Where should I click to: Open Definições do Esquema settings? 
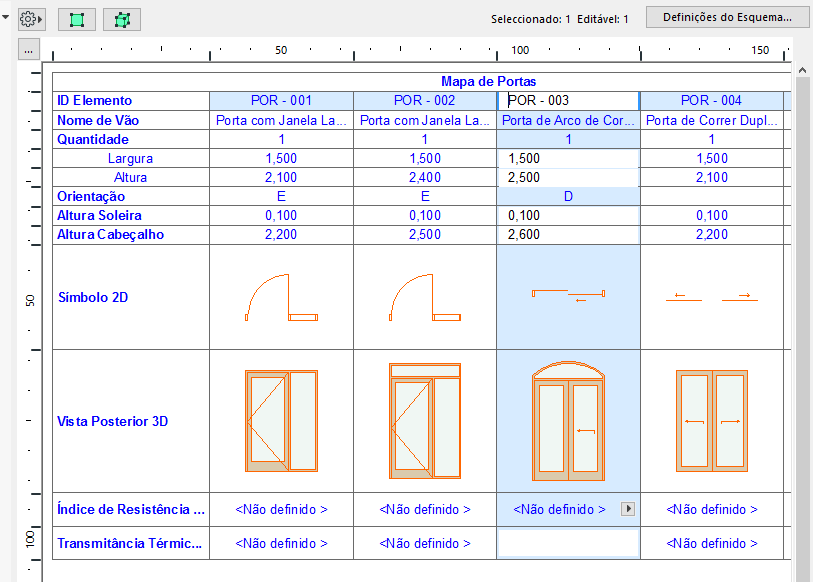[727, 17]
